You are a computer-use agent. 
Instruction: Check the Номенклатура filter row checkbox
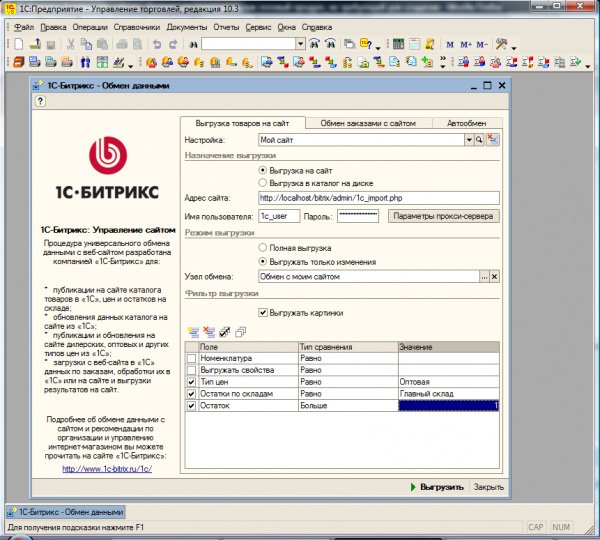click(191, 359)
